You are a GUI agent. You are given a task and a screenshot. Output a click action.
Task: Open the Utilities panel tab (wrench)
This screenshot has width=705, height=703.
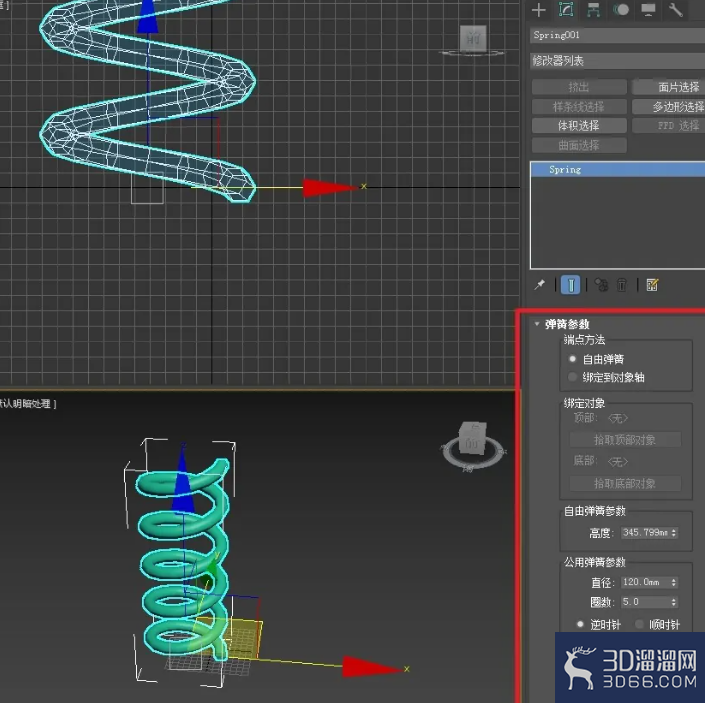click(675, 9)
